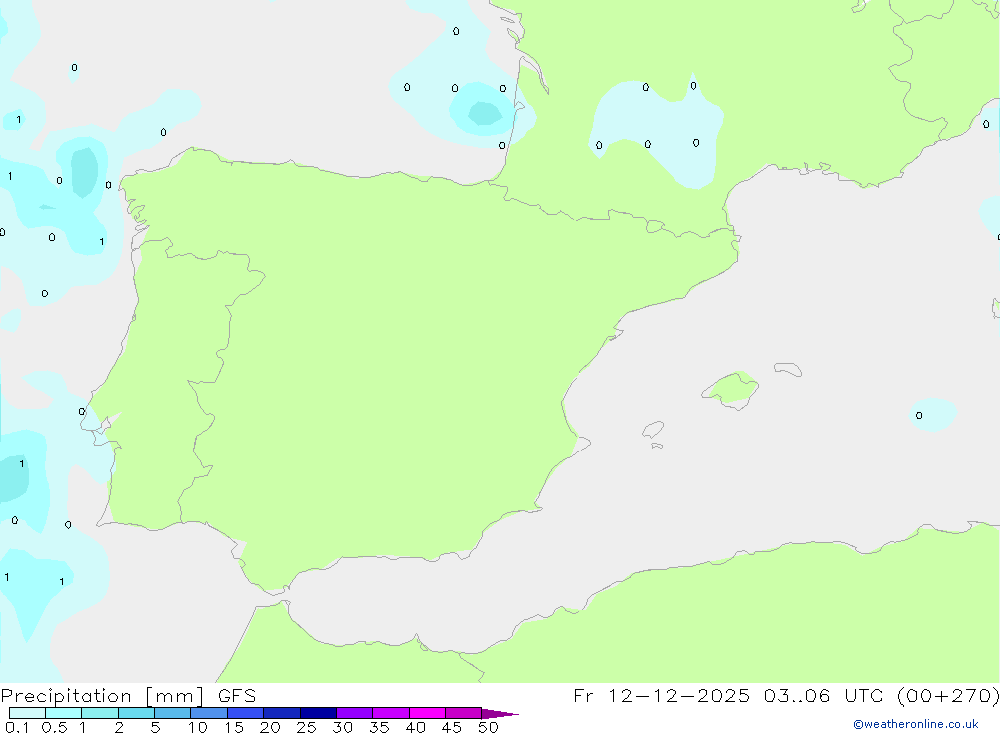Click the 25–30 mm navy legend swatch
The image size is (1000, 733).
(x=318, y=713)
